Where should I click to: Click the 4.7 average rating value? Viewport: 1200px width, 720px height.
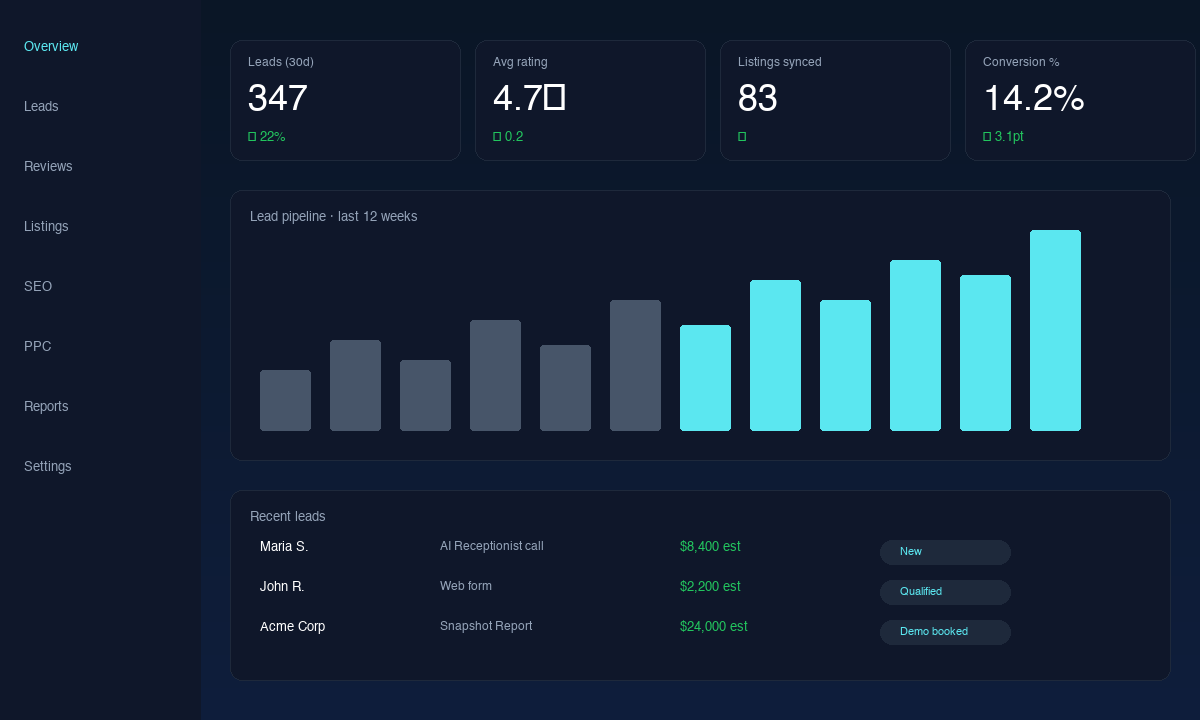click(529, 98)
